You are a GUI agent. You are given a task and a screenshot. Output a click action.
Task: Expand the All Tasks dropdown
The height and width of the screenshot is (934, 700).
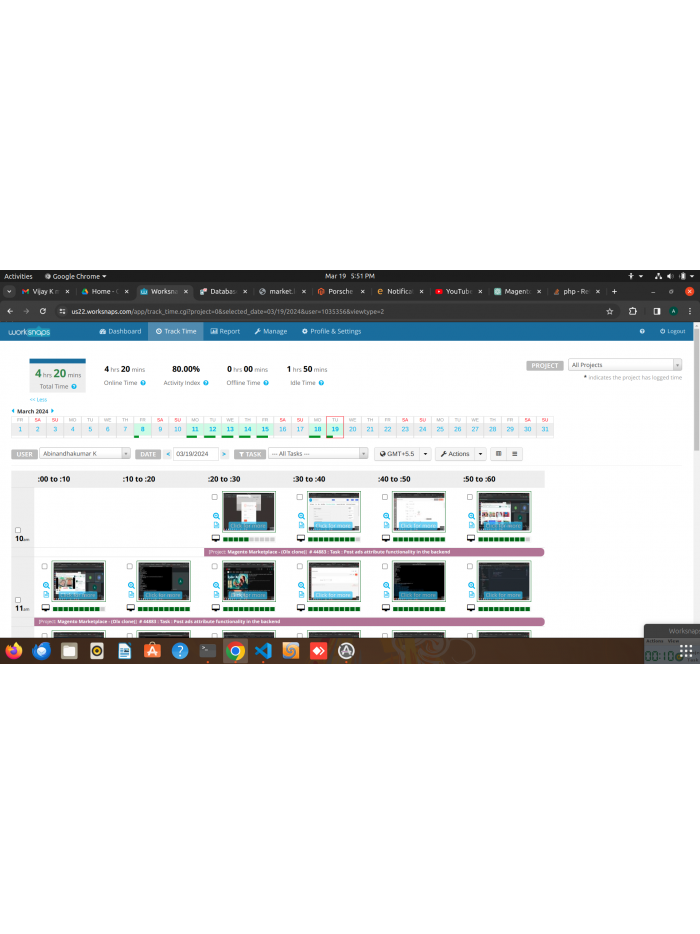pyautogui.click(x=318, y=454)
